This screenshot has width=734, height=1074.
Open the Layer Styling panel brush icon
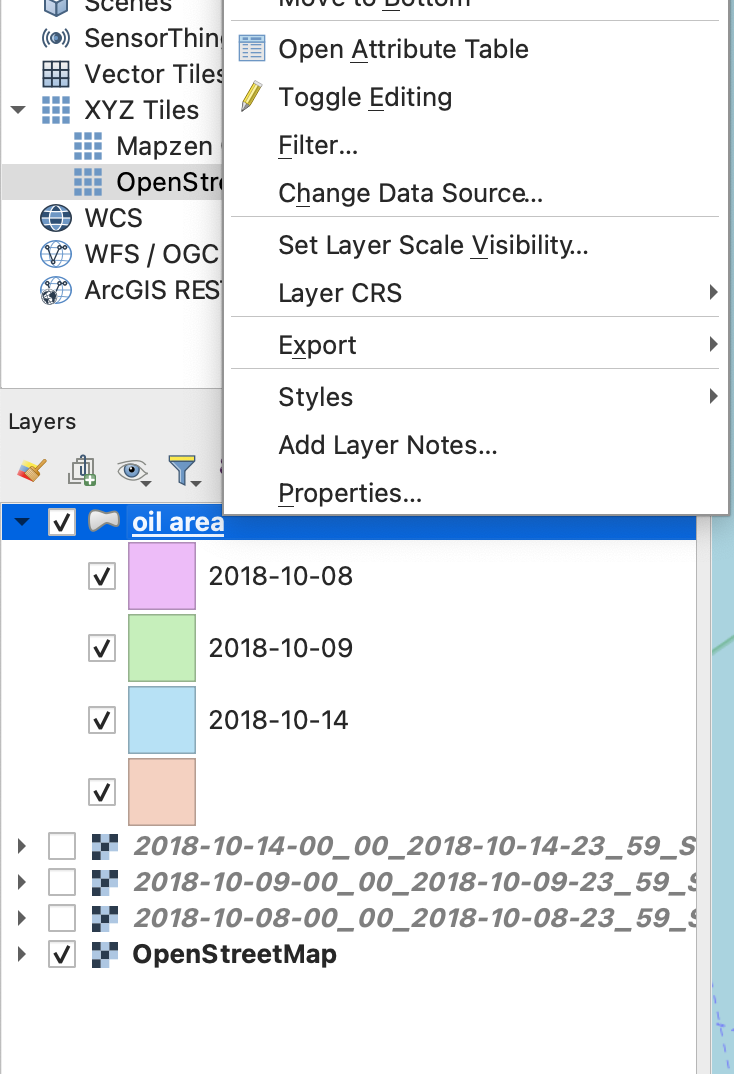(x=32, y=470)
